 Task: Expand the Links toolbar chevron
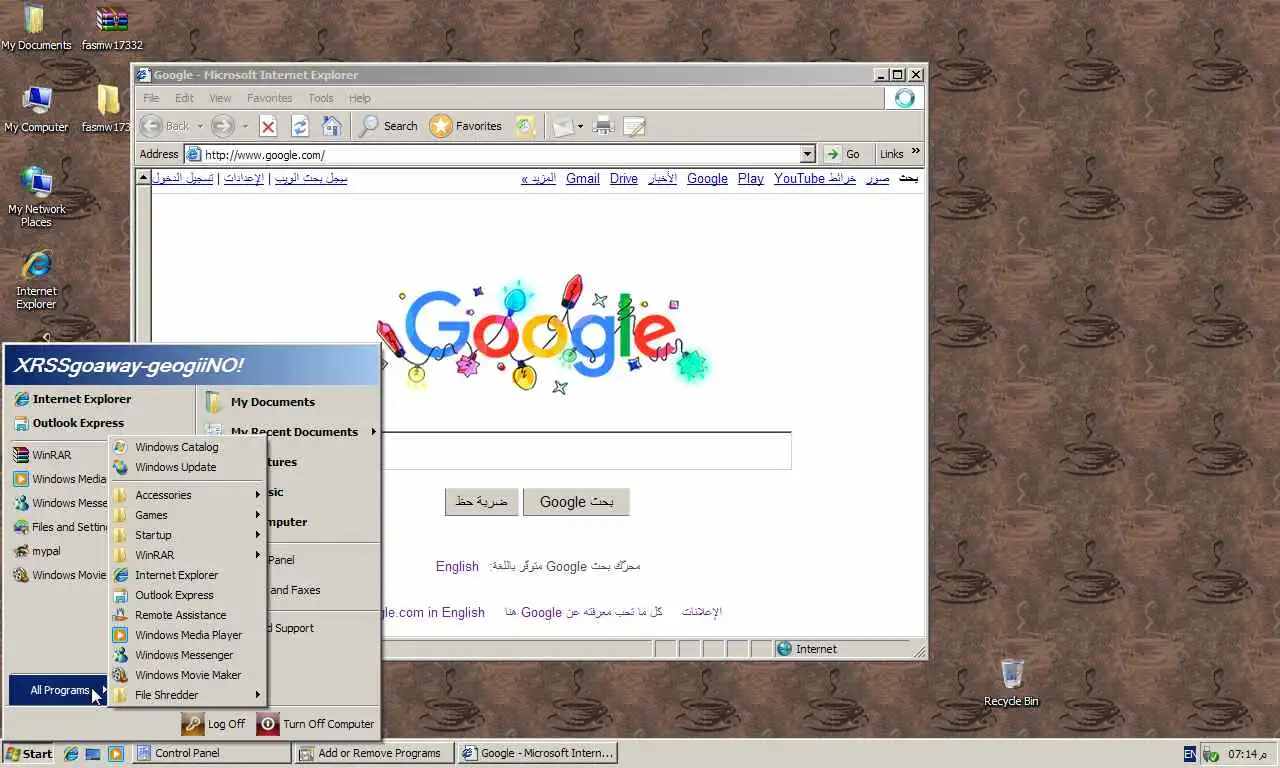[915, 152]
